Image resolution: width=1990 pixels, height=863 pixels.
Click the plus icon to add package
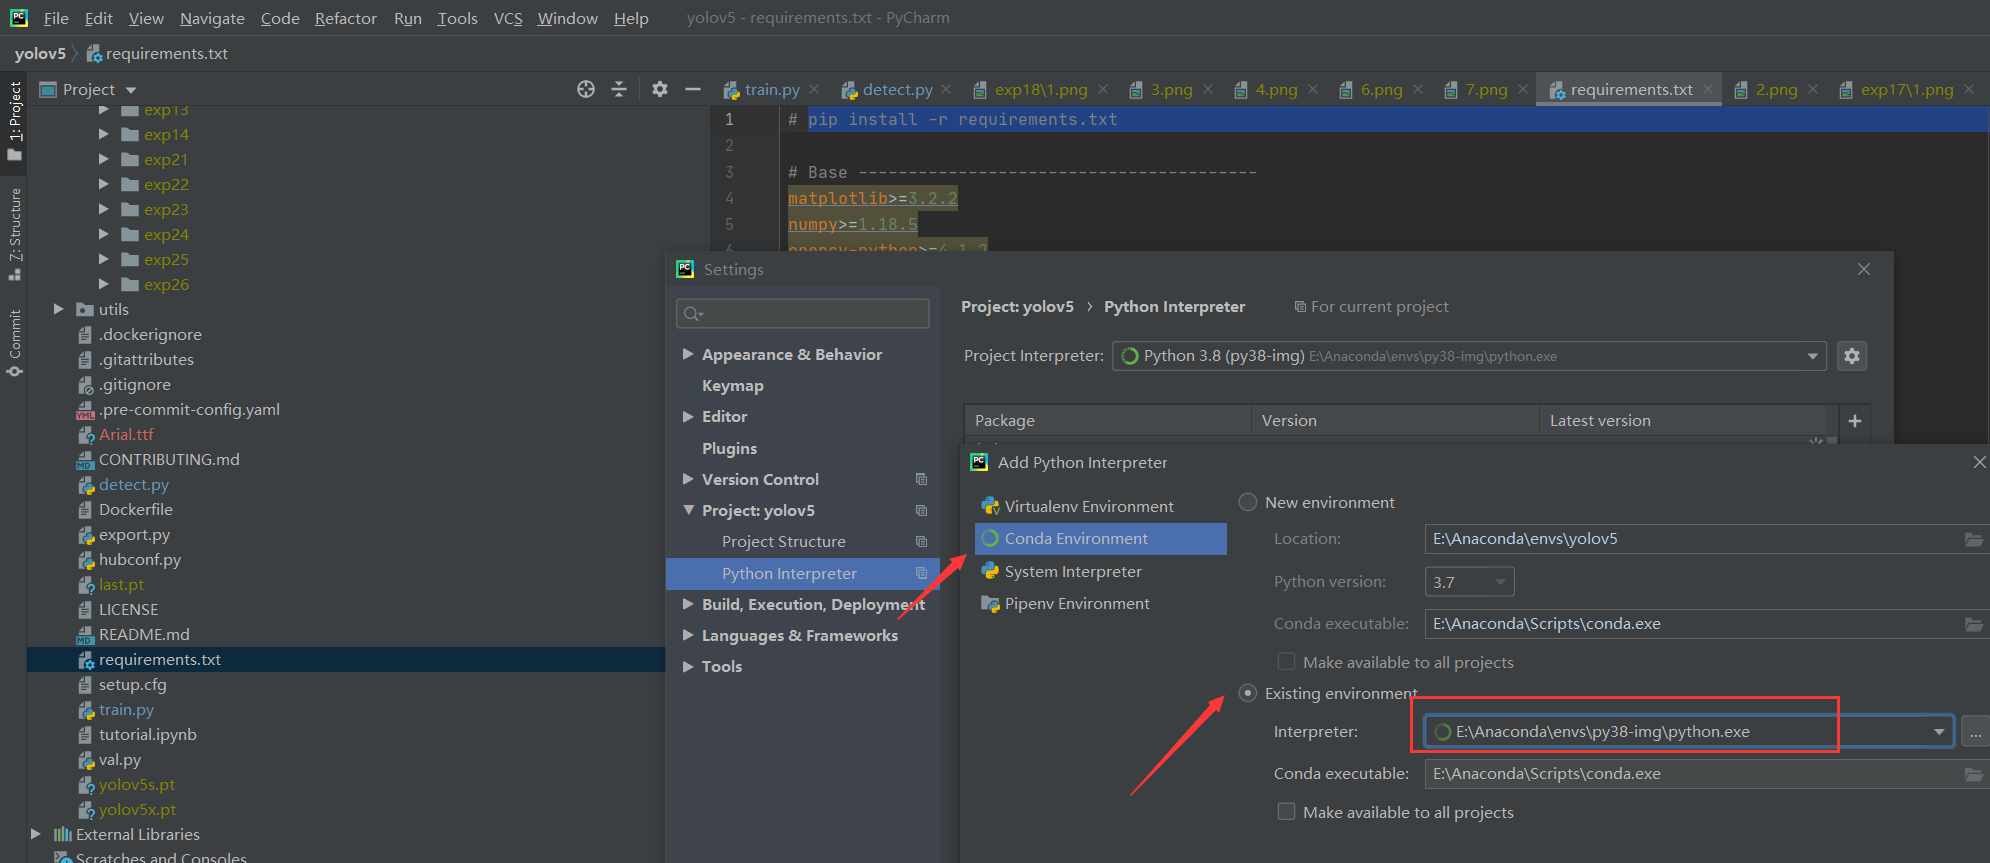click(1855, 421)
